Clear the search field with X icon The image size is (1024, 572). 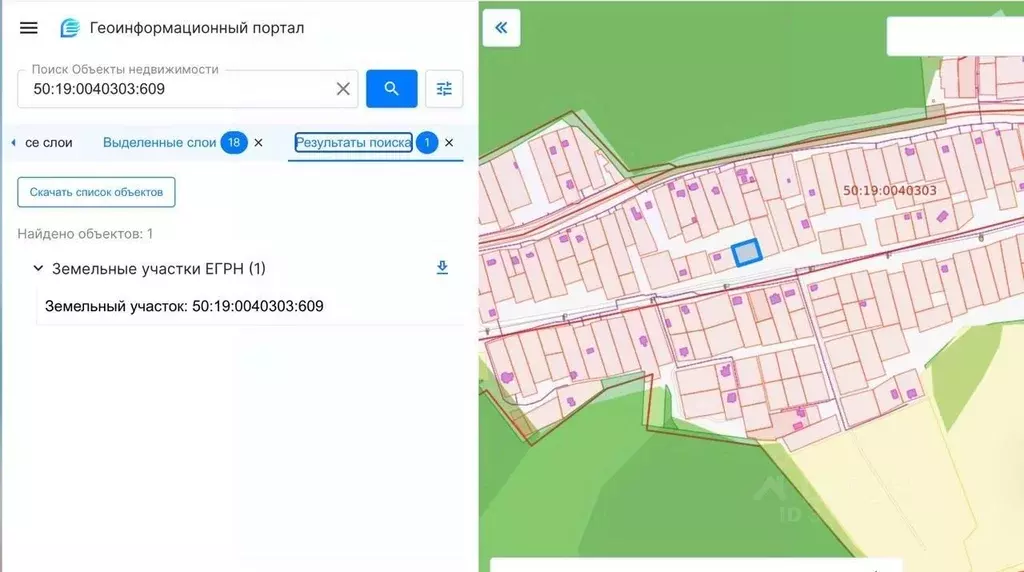(x=343, y=89)
